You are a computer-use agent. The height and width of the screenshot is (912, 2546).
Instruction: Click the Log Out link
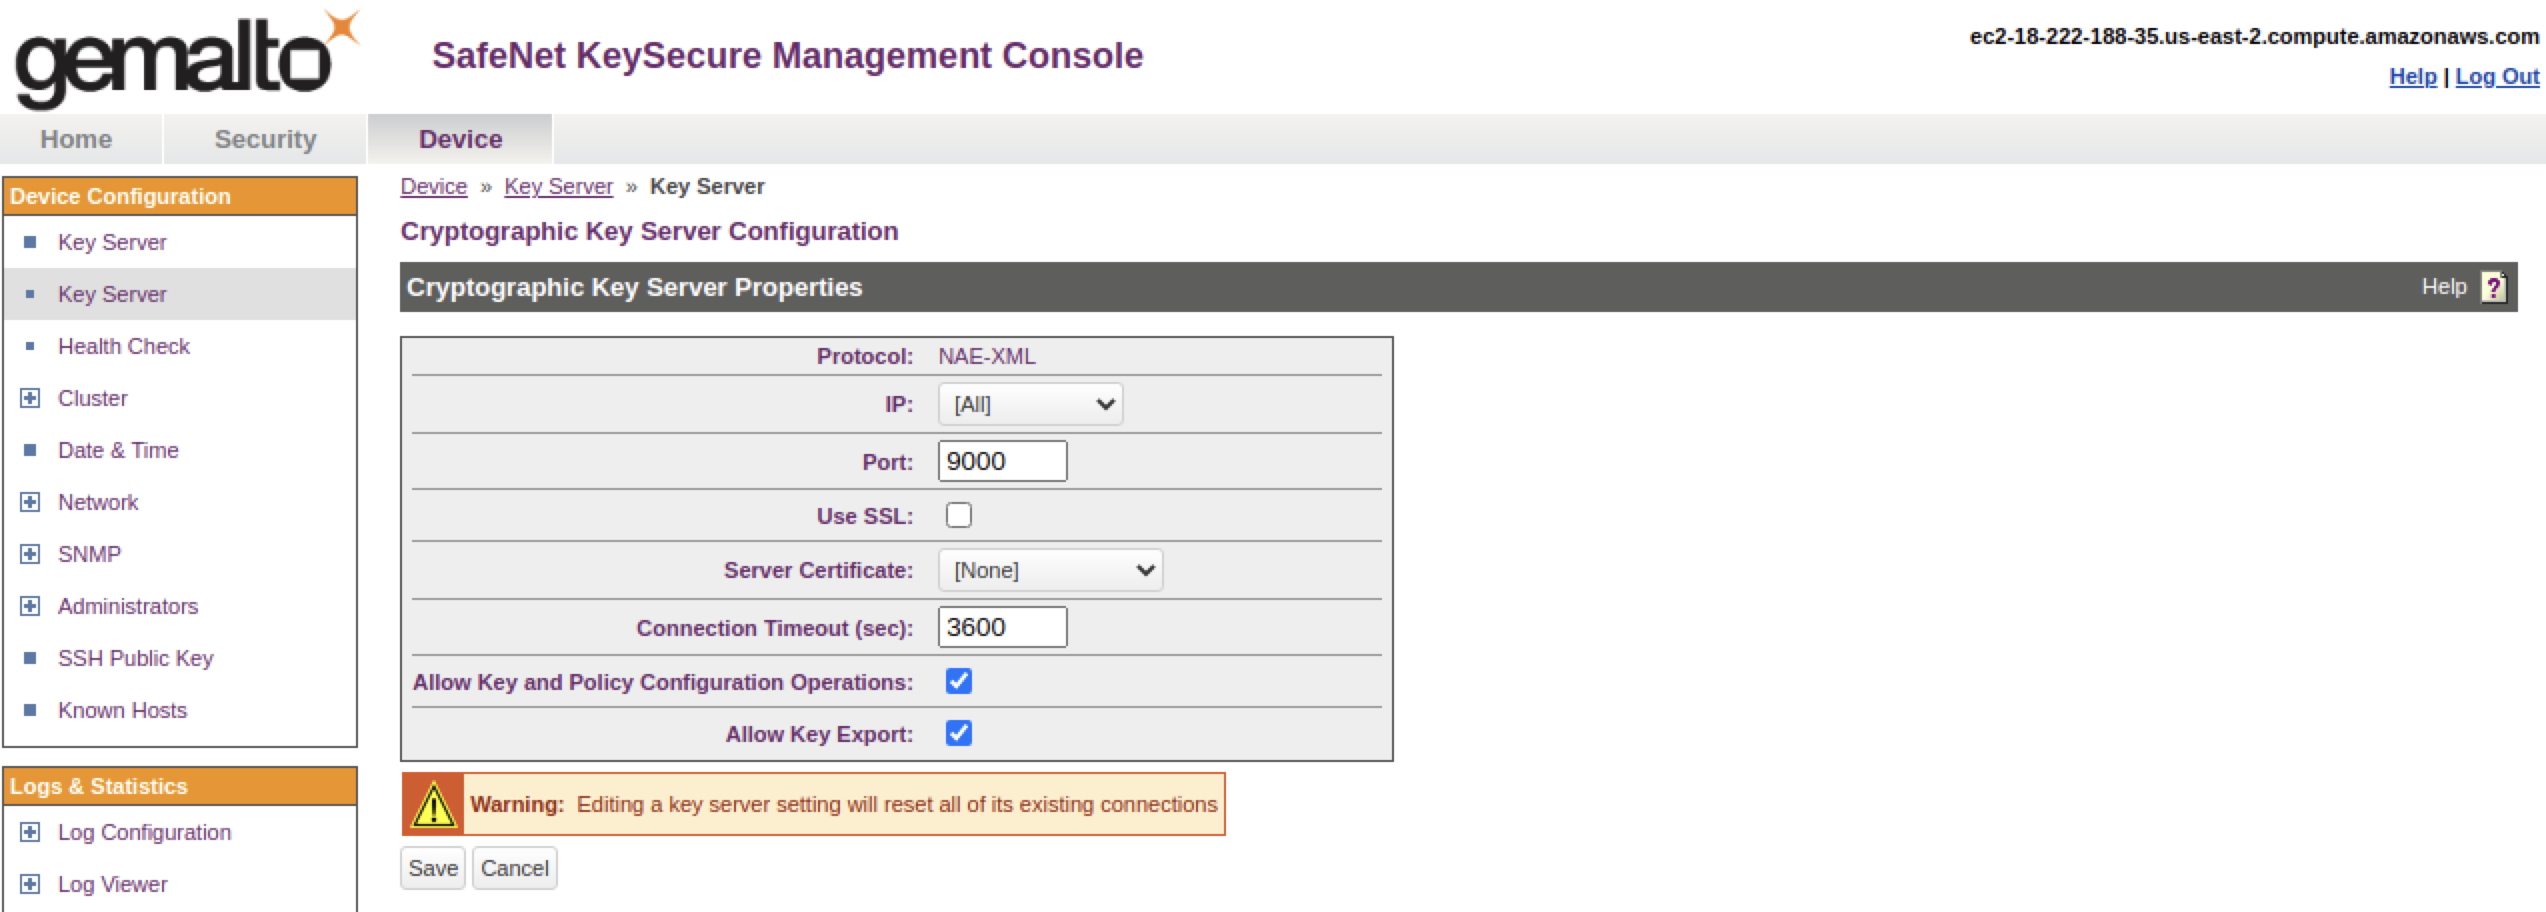[2496, 77]
